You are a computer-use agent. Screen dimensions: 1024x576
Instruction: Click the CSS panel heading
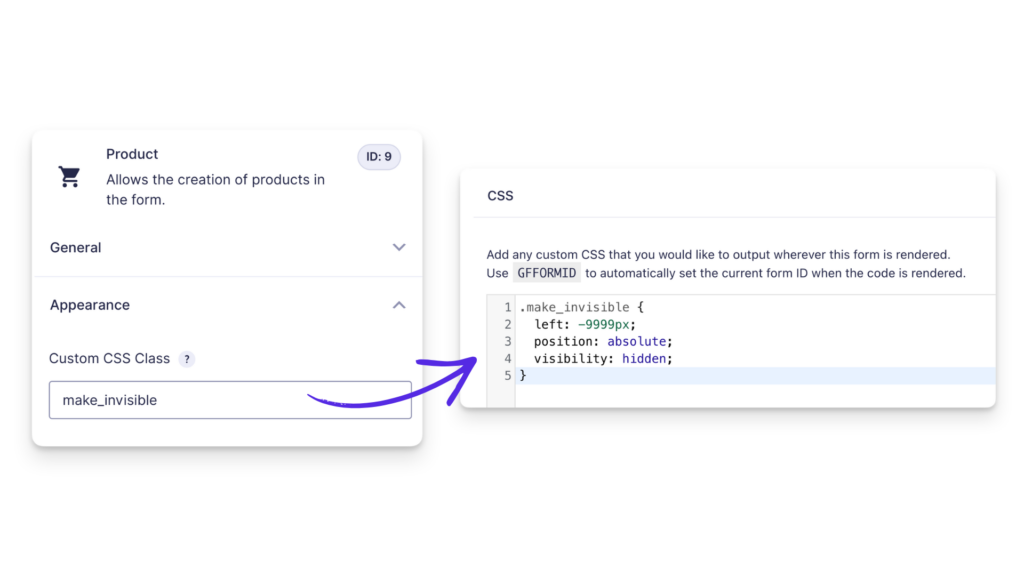point(500,196)
